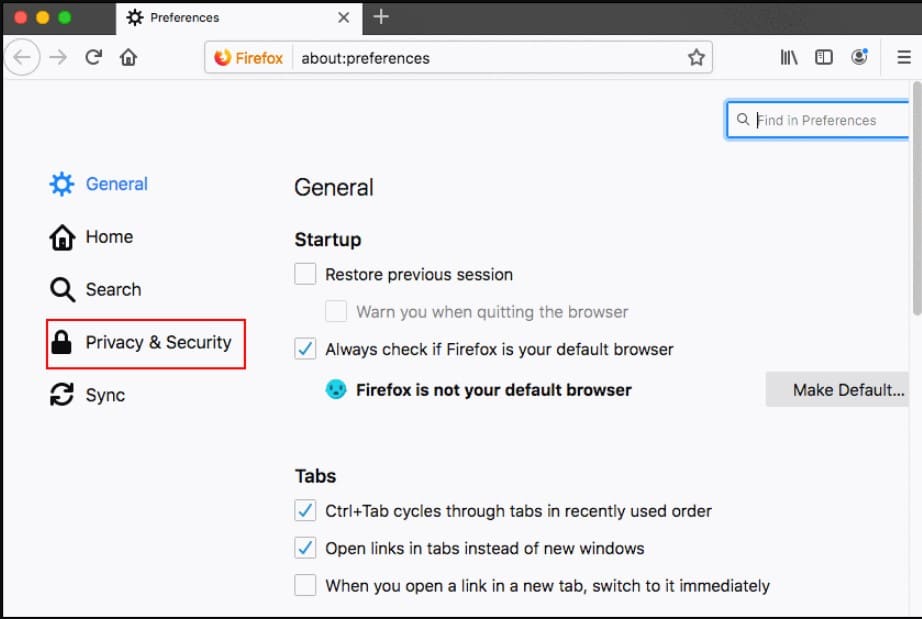922x619 pixels.
Task: Select Privacy & Security lock icon
Action: click(x=61, y=342)
